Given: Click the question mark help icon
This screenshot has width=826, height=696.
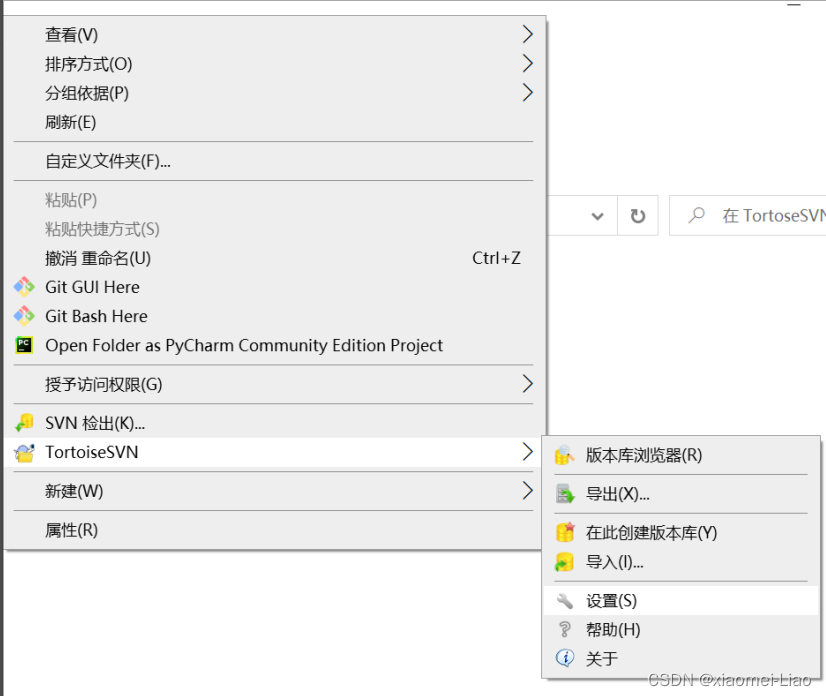Looking at the screenshot, I should click(x=565, y=630).
